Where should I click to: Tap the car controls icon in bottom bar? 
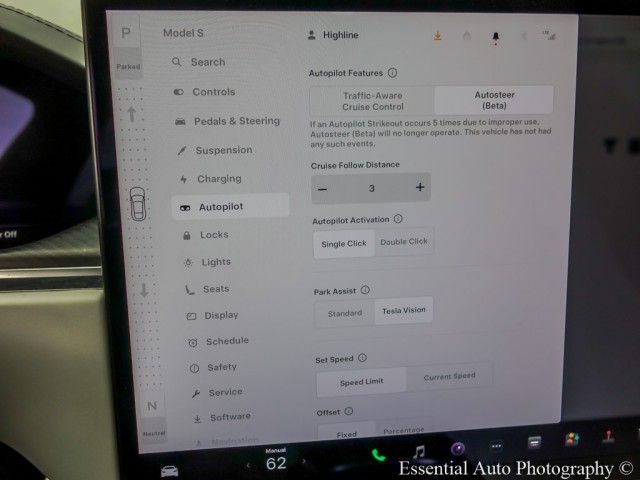tap(169, 470)
